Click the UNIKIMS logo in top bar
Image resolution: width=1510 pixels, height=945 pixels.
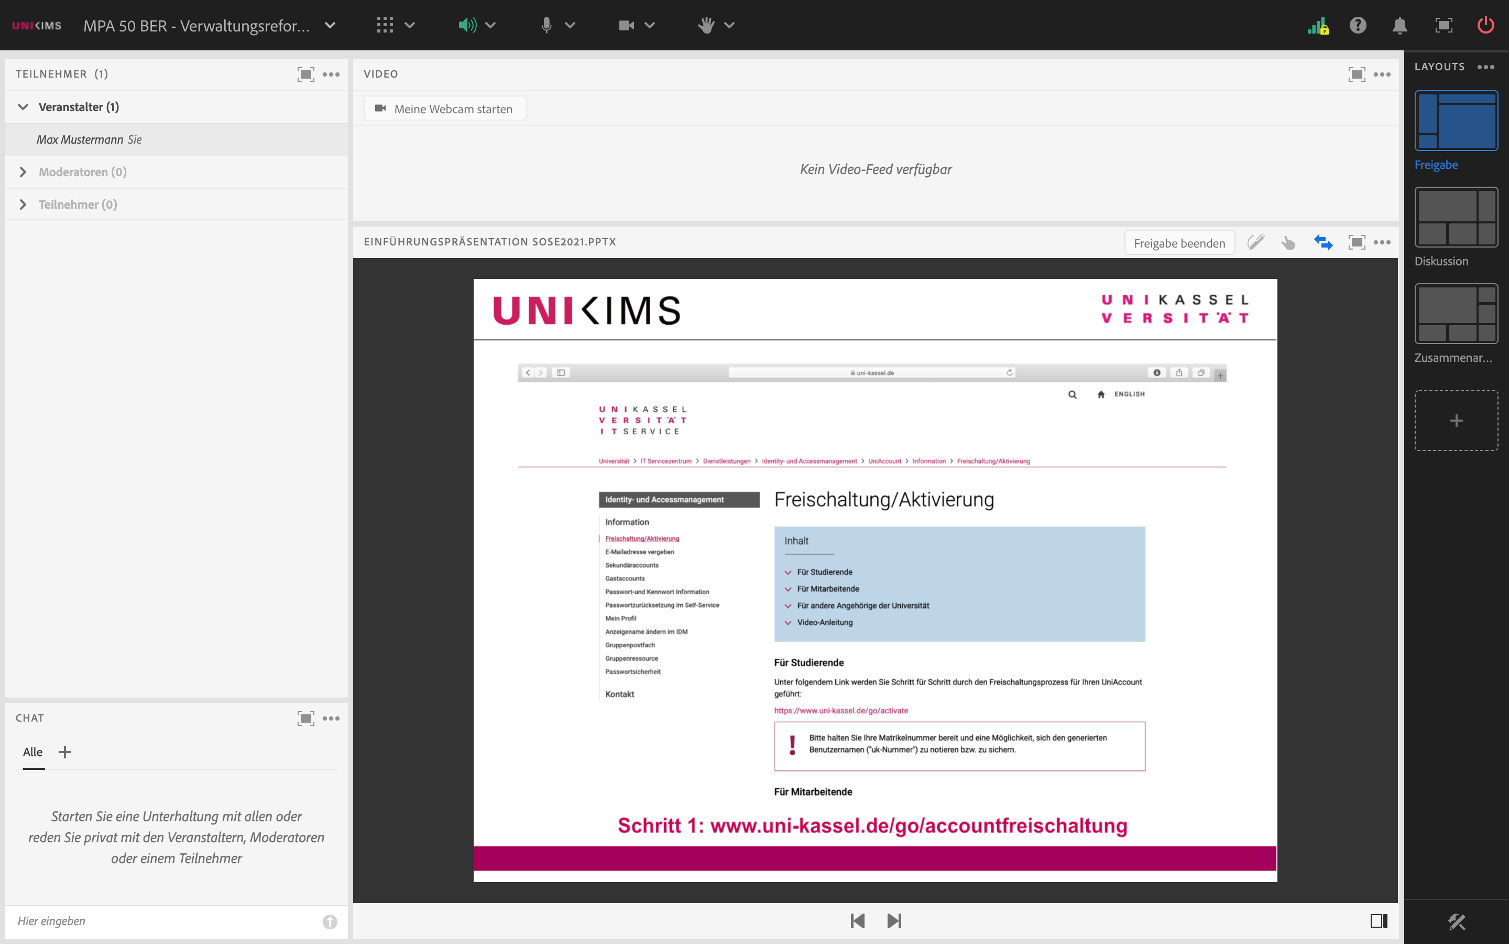(37, 26)
